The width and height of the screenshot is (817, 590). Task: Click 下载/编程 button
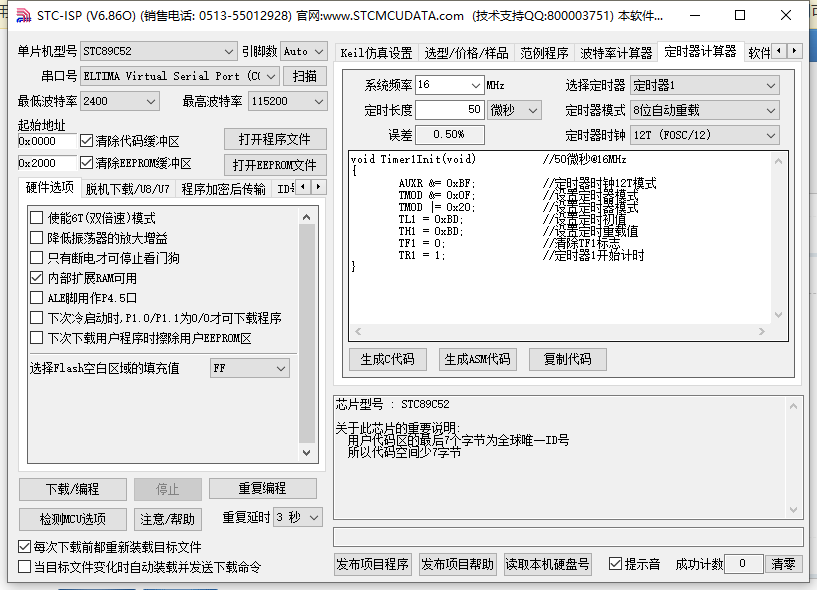(72, 489)
